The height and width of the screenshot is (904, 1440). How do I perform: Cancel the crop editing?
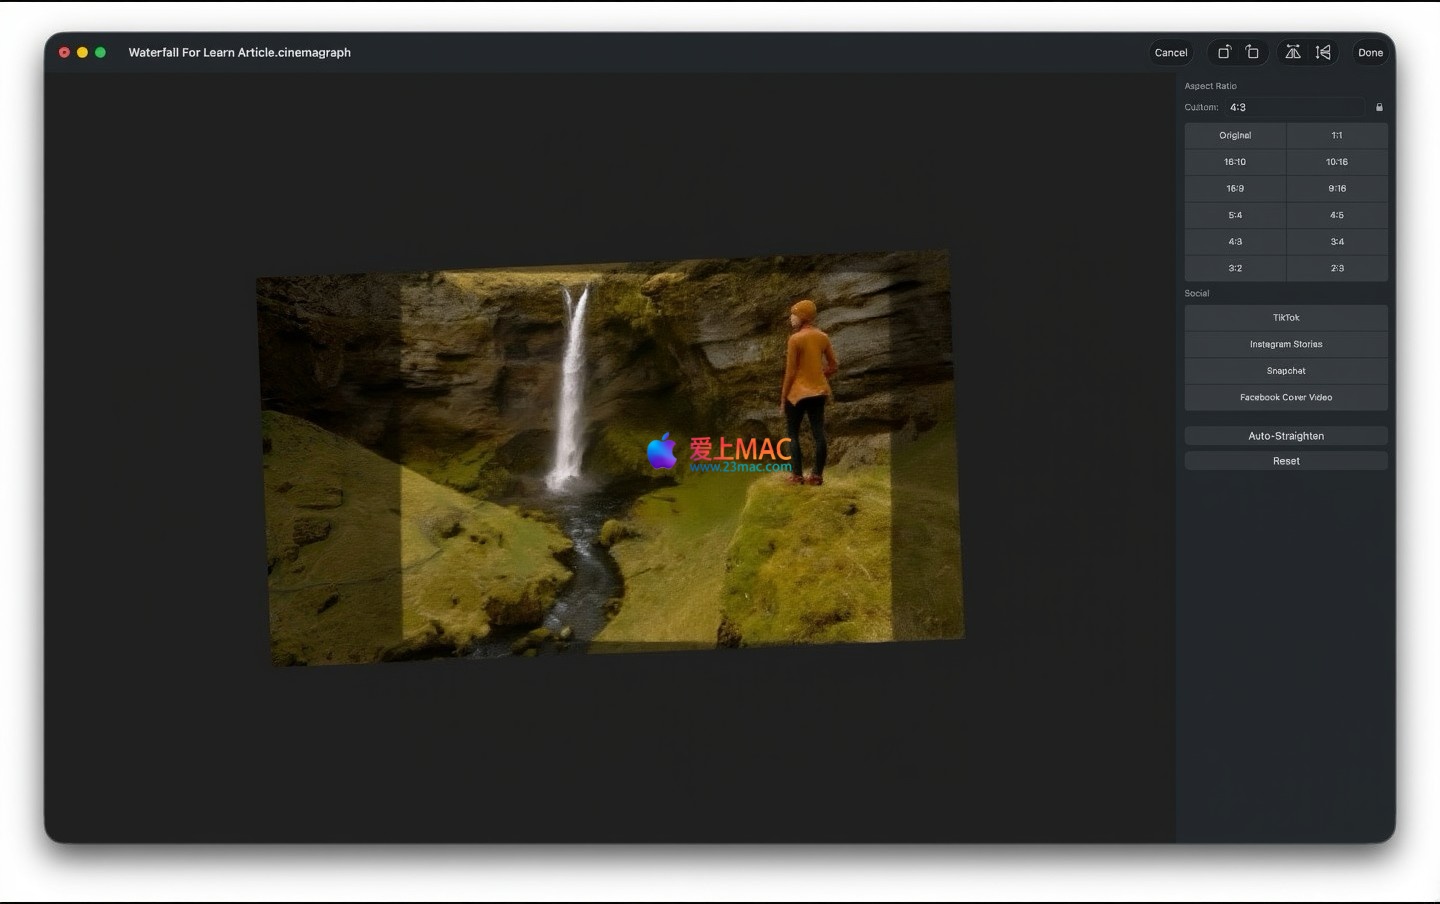pyautogui.click(x=1170, y=53)
